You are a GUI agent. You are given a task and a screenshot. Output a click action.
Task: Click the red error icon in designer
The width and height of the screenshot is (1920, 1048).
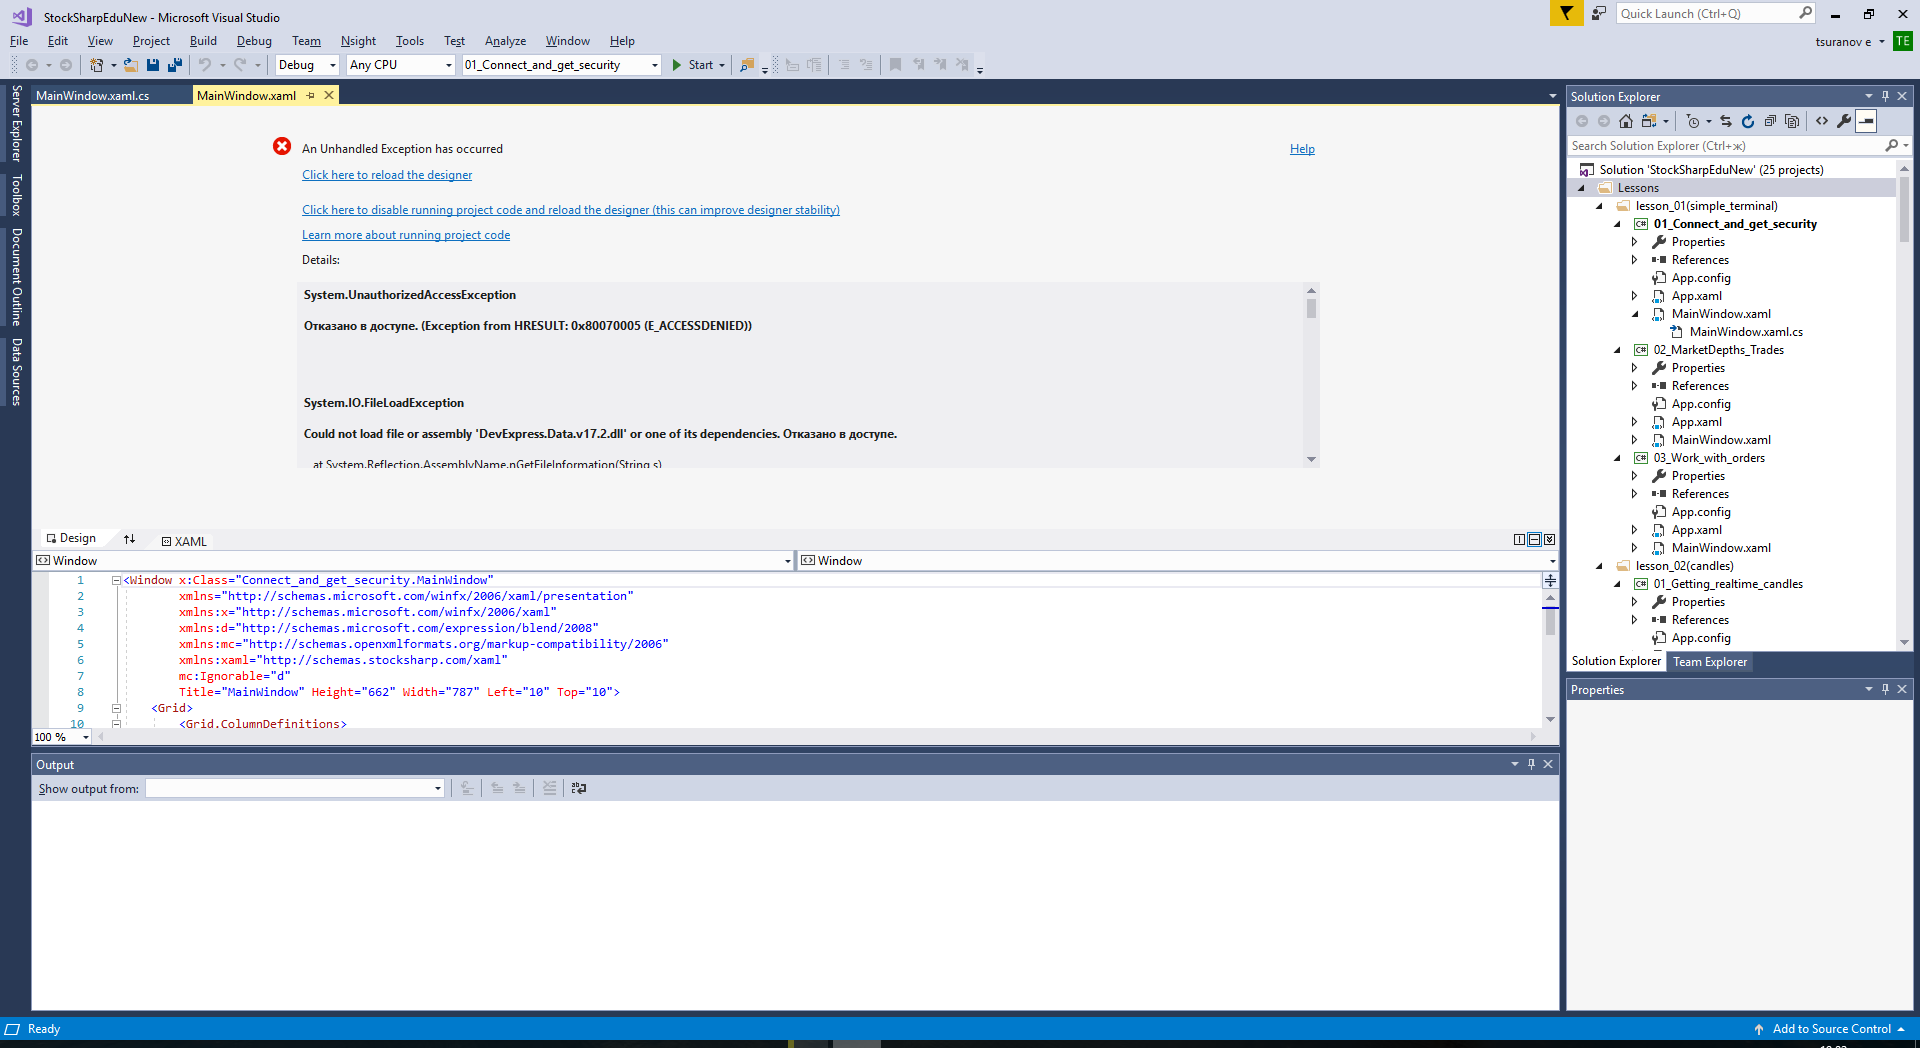click(x=282, y=146)
